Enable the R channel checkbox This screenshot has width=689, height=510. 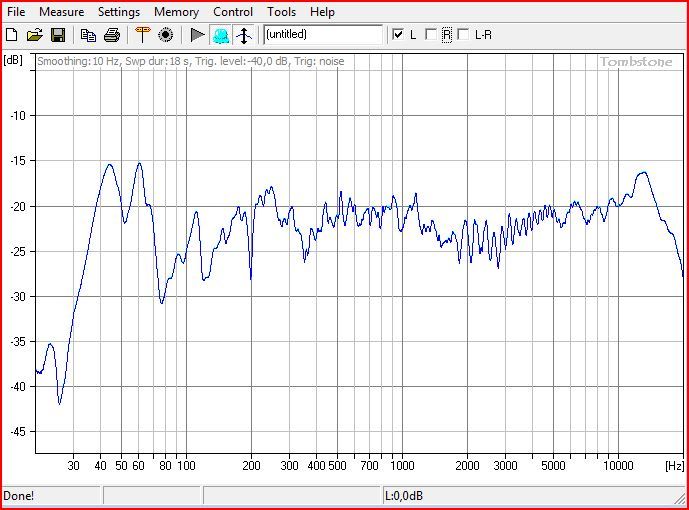(431, 35)
